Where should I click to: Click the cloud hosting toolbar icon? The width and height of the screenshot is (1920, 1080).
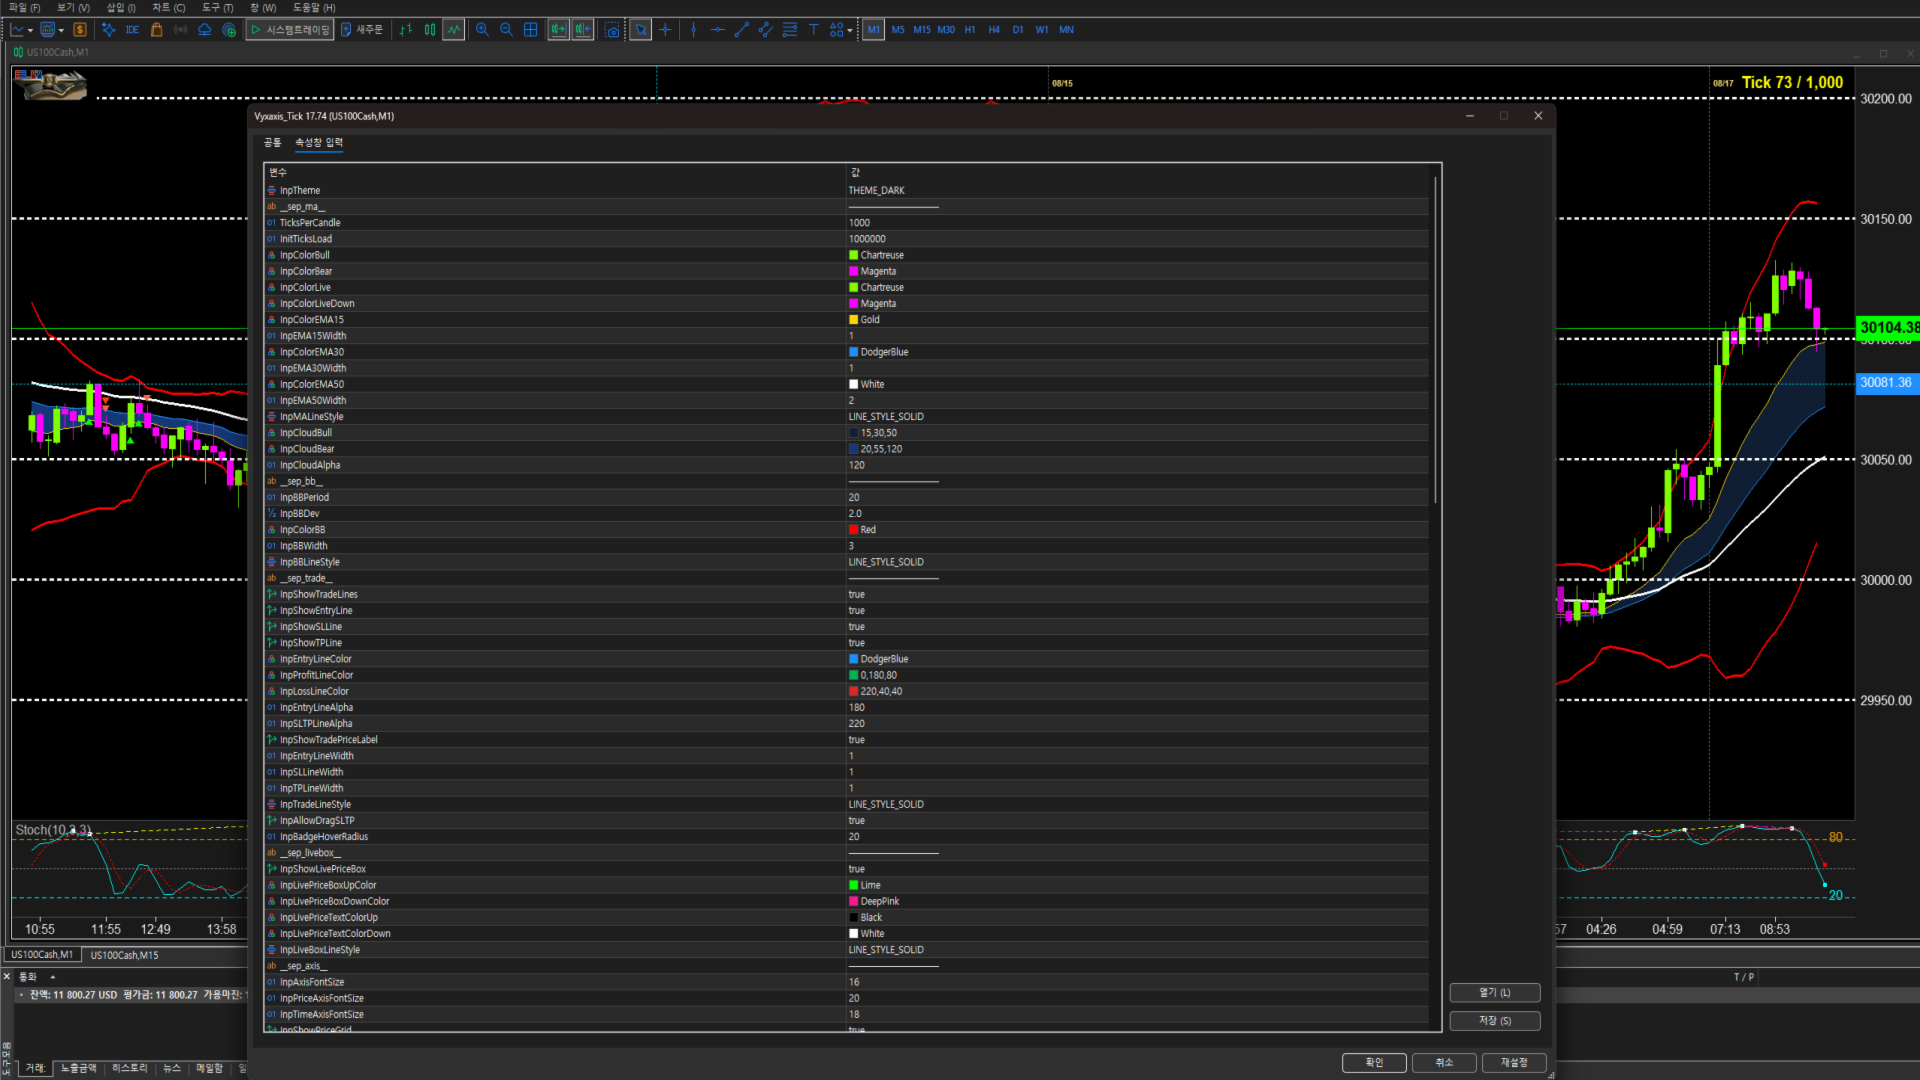click(x=204, y=30)
